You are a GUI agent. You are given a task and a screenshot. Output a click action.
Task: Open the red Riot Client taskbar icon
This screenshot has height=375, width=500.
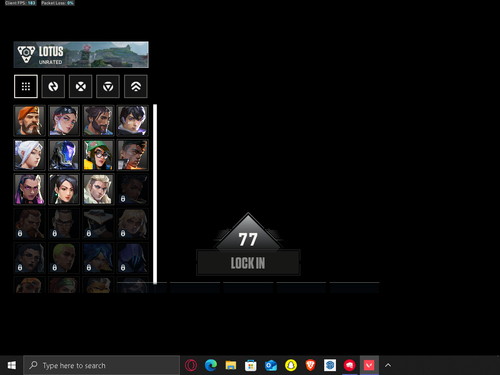click(x=349, y=365)
